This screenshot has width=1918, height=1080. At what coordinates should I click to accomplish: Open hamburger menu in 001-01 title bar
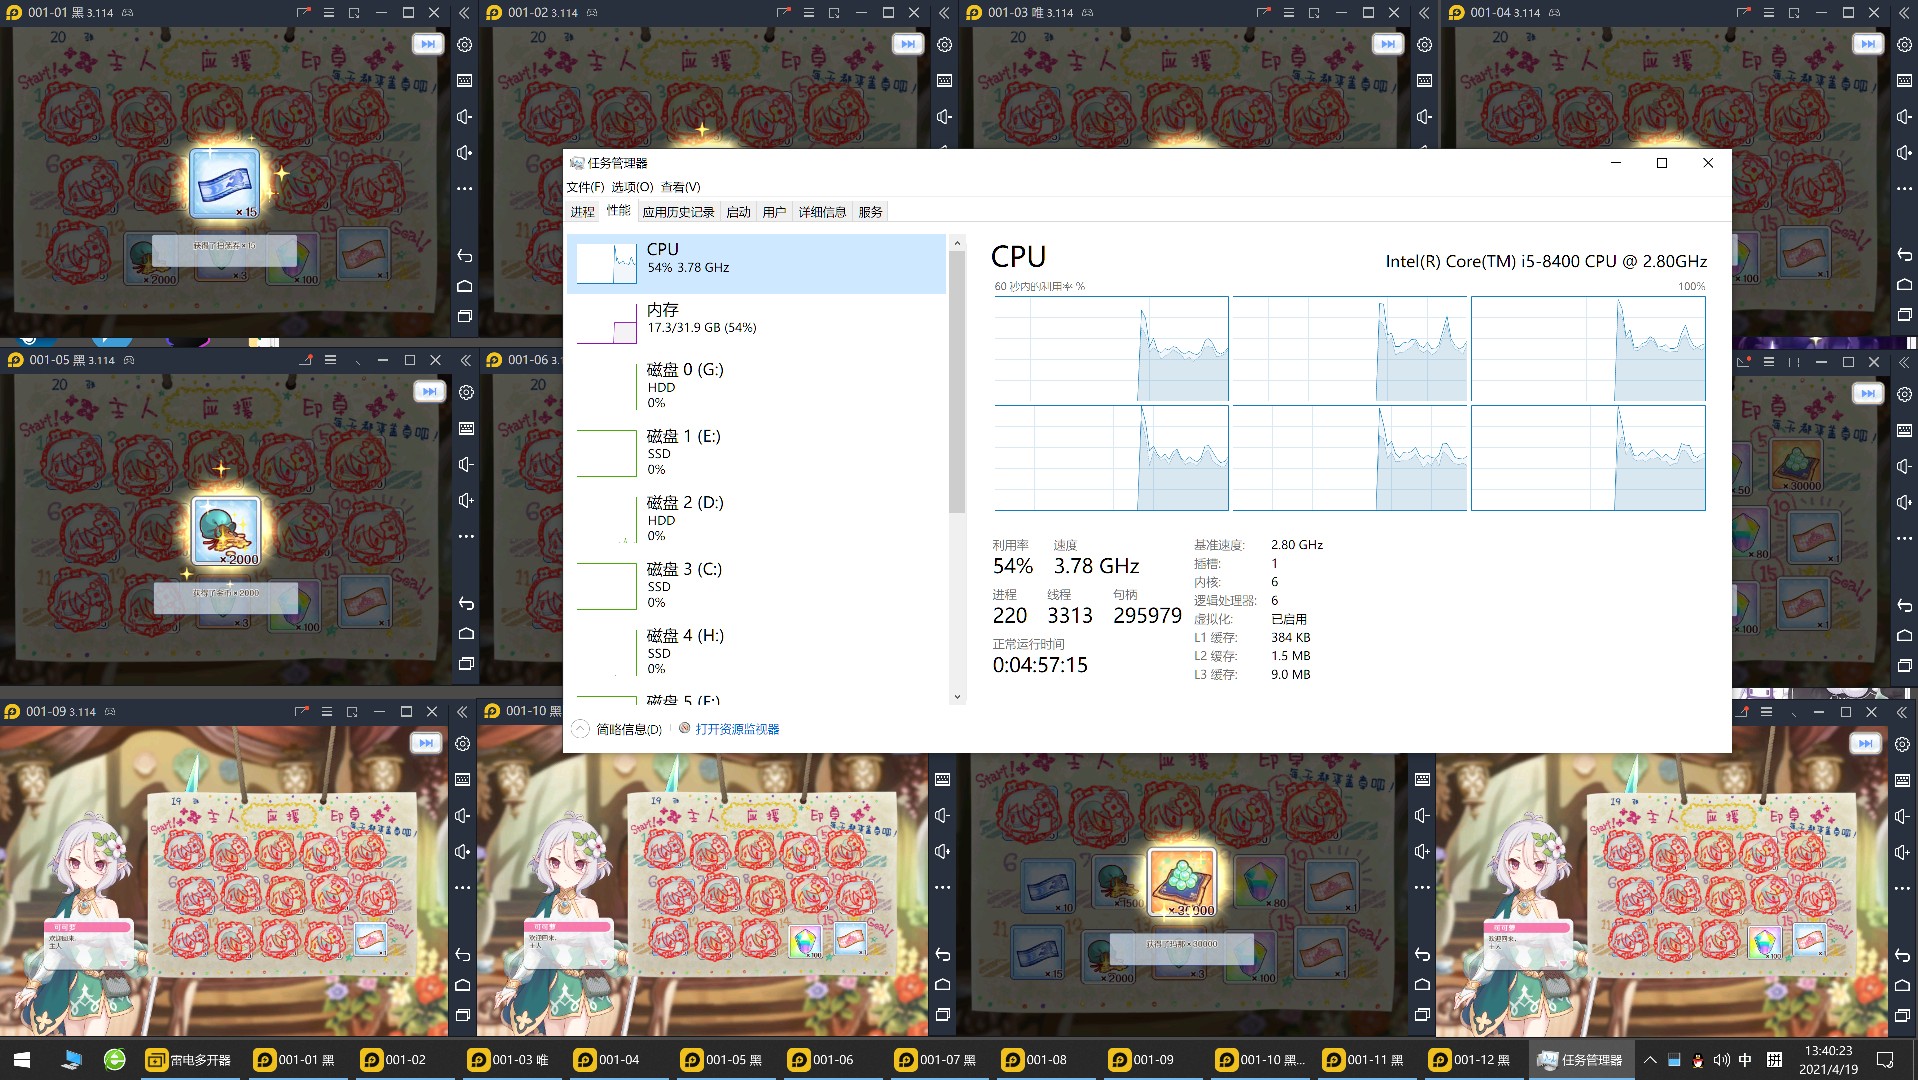[x=329, y=13]
